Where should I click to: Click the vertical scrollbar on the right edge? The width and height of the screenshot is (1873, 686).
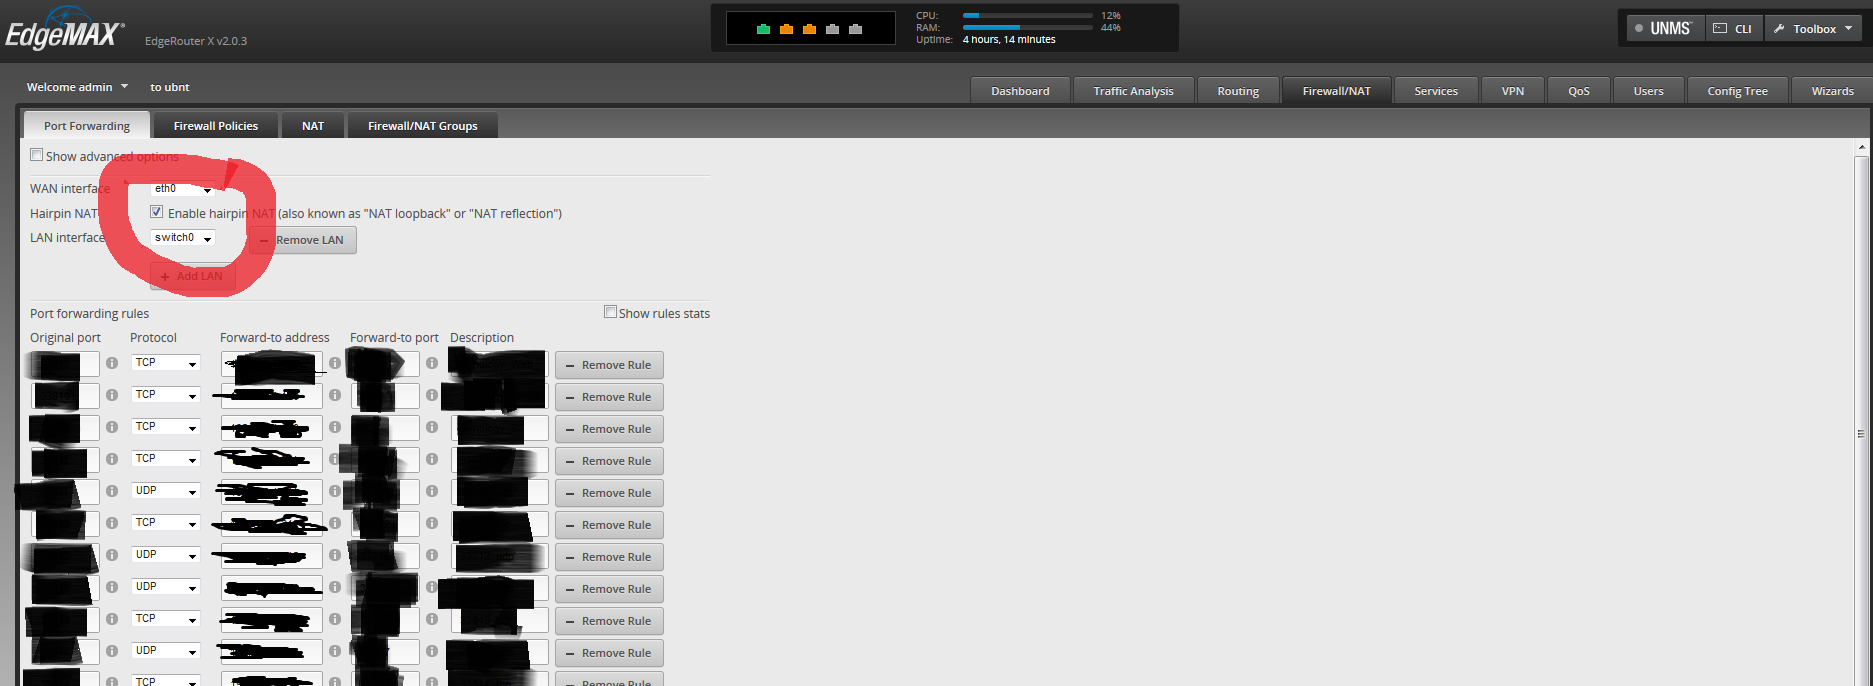(1861, 434)
